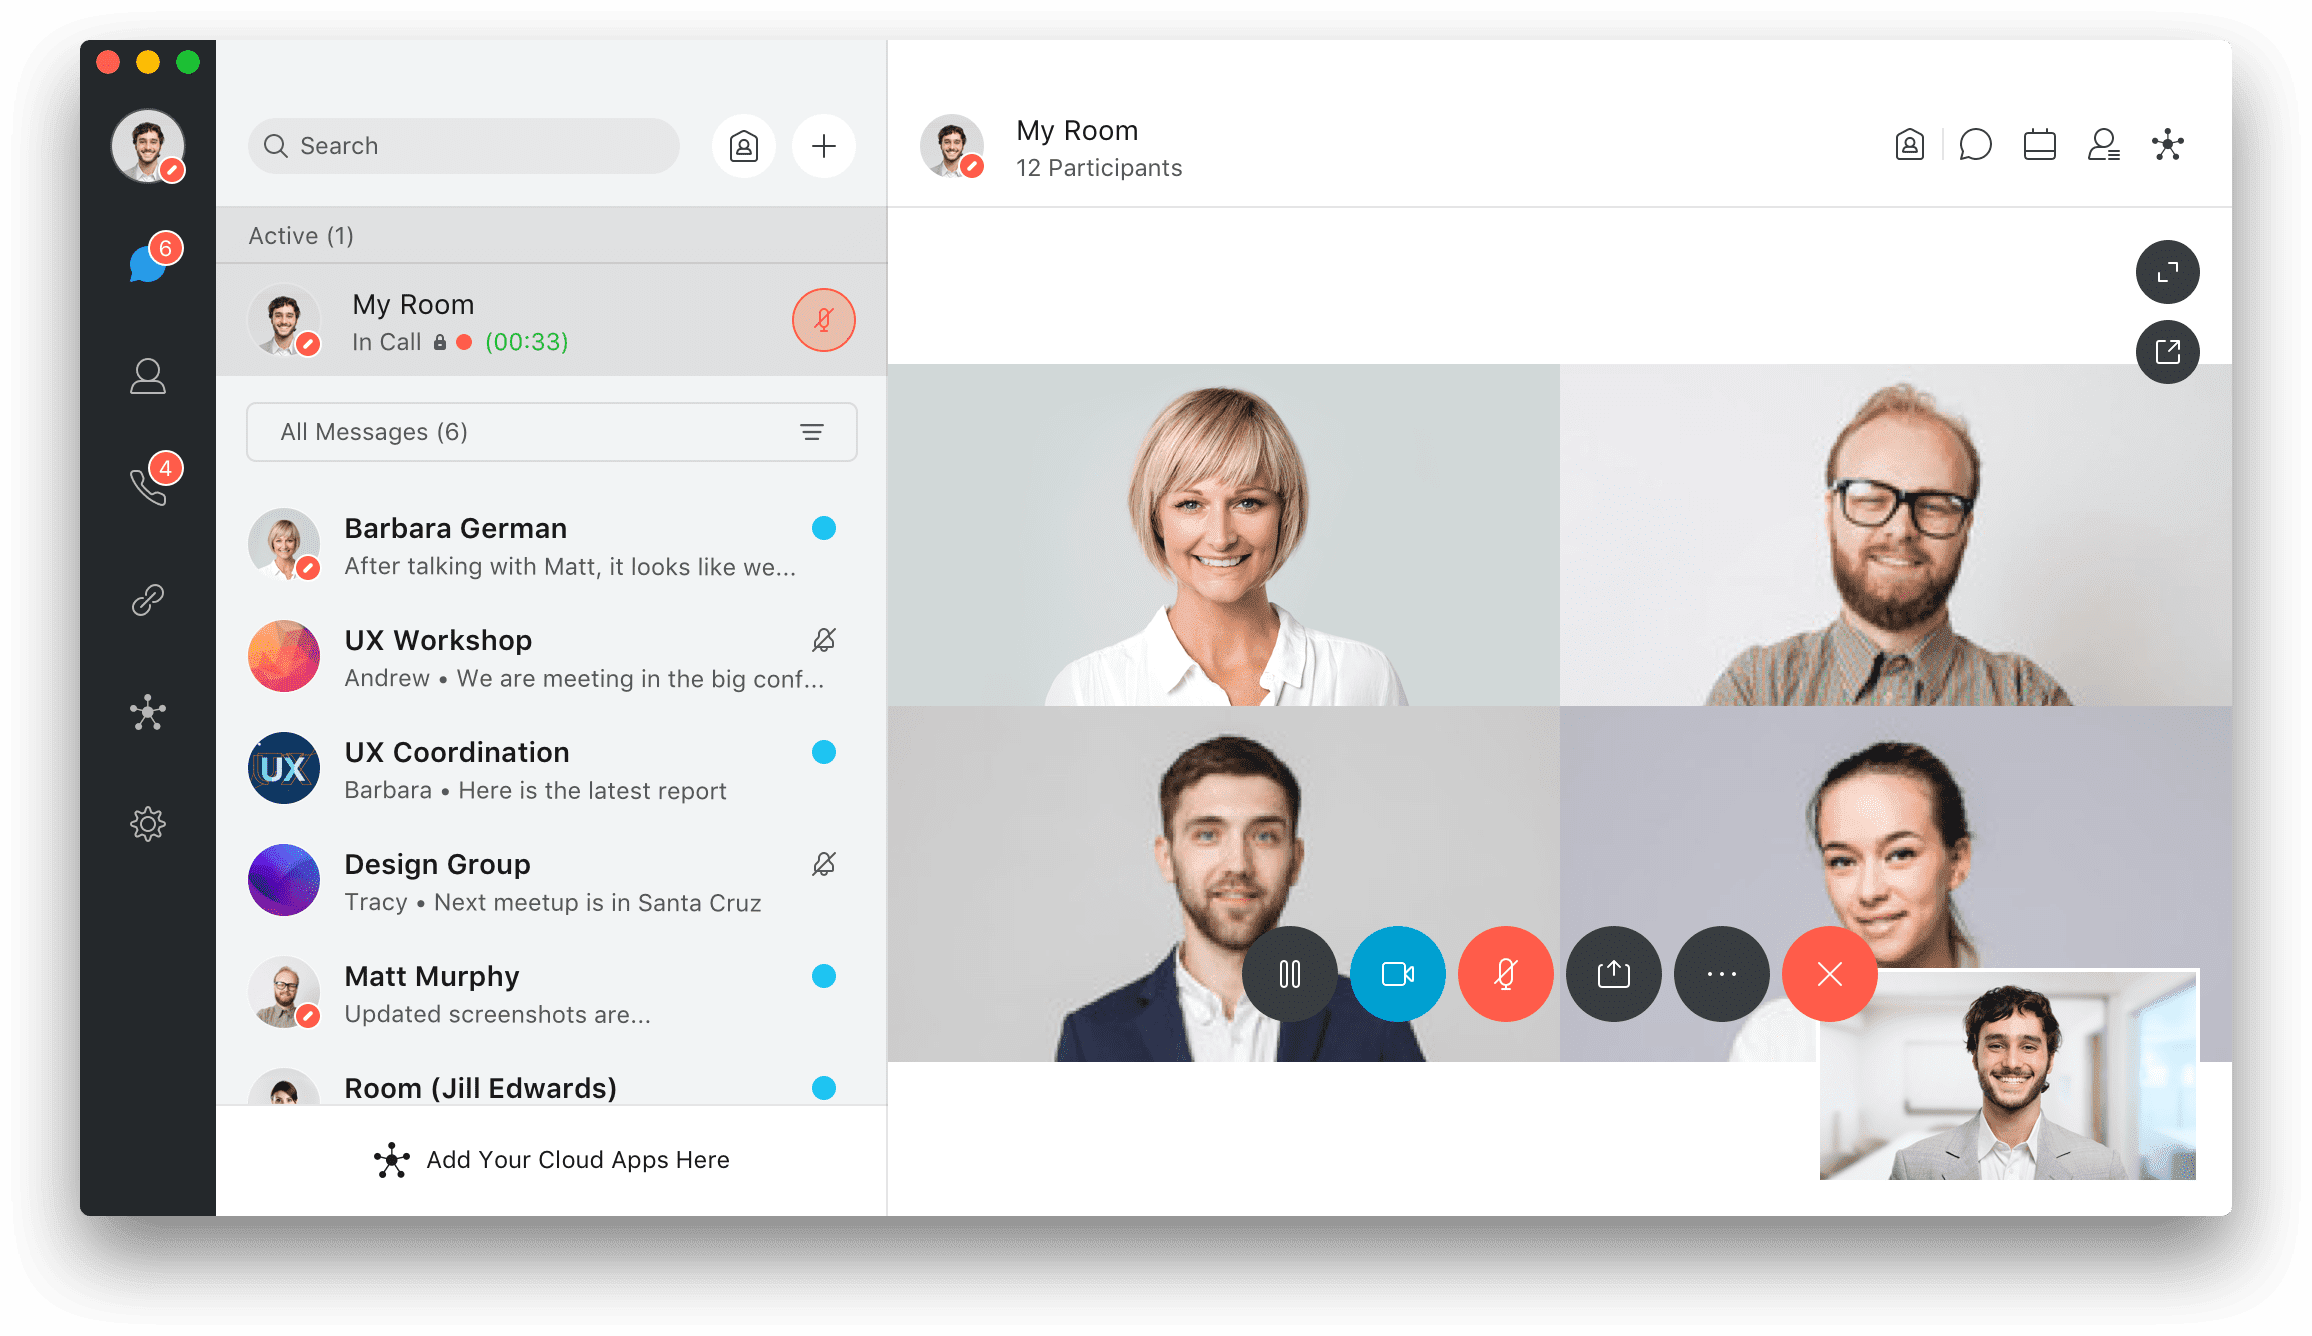Image resolution: width=2312 pixels, height=1336 pixels.
Task: Click Add Your Cloud Apps Here button
Action: 553,1158
